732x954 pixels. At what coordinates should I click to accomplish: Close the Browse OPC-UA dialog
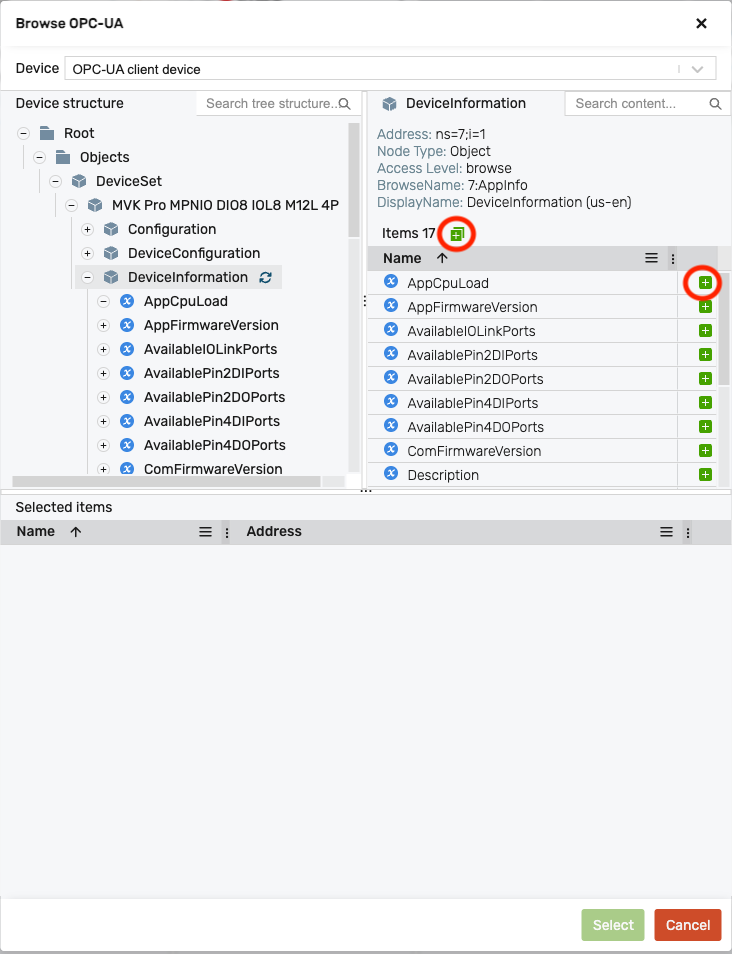pos(702,24)
